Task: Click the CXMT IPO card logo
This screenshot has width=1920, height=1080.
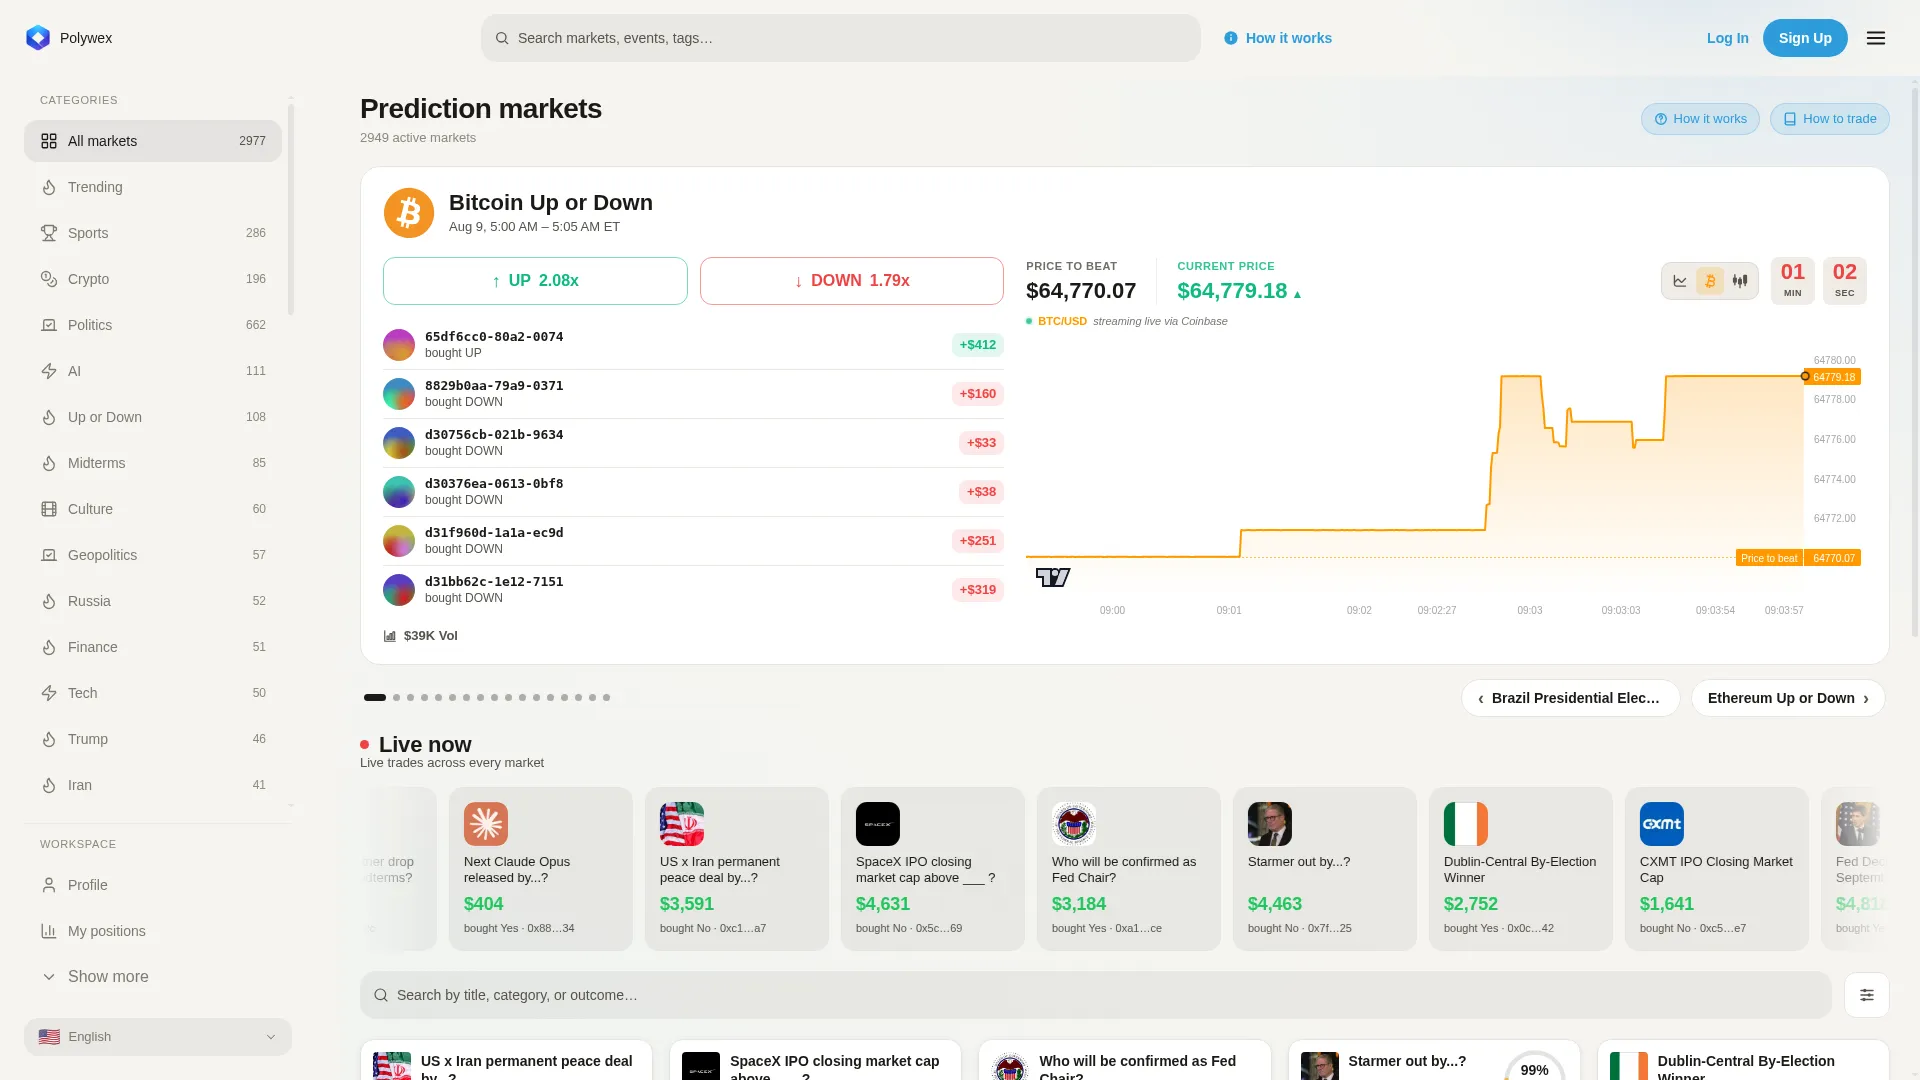Action: click(x=1662, y=824)
